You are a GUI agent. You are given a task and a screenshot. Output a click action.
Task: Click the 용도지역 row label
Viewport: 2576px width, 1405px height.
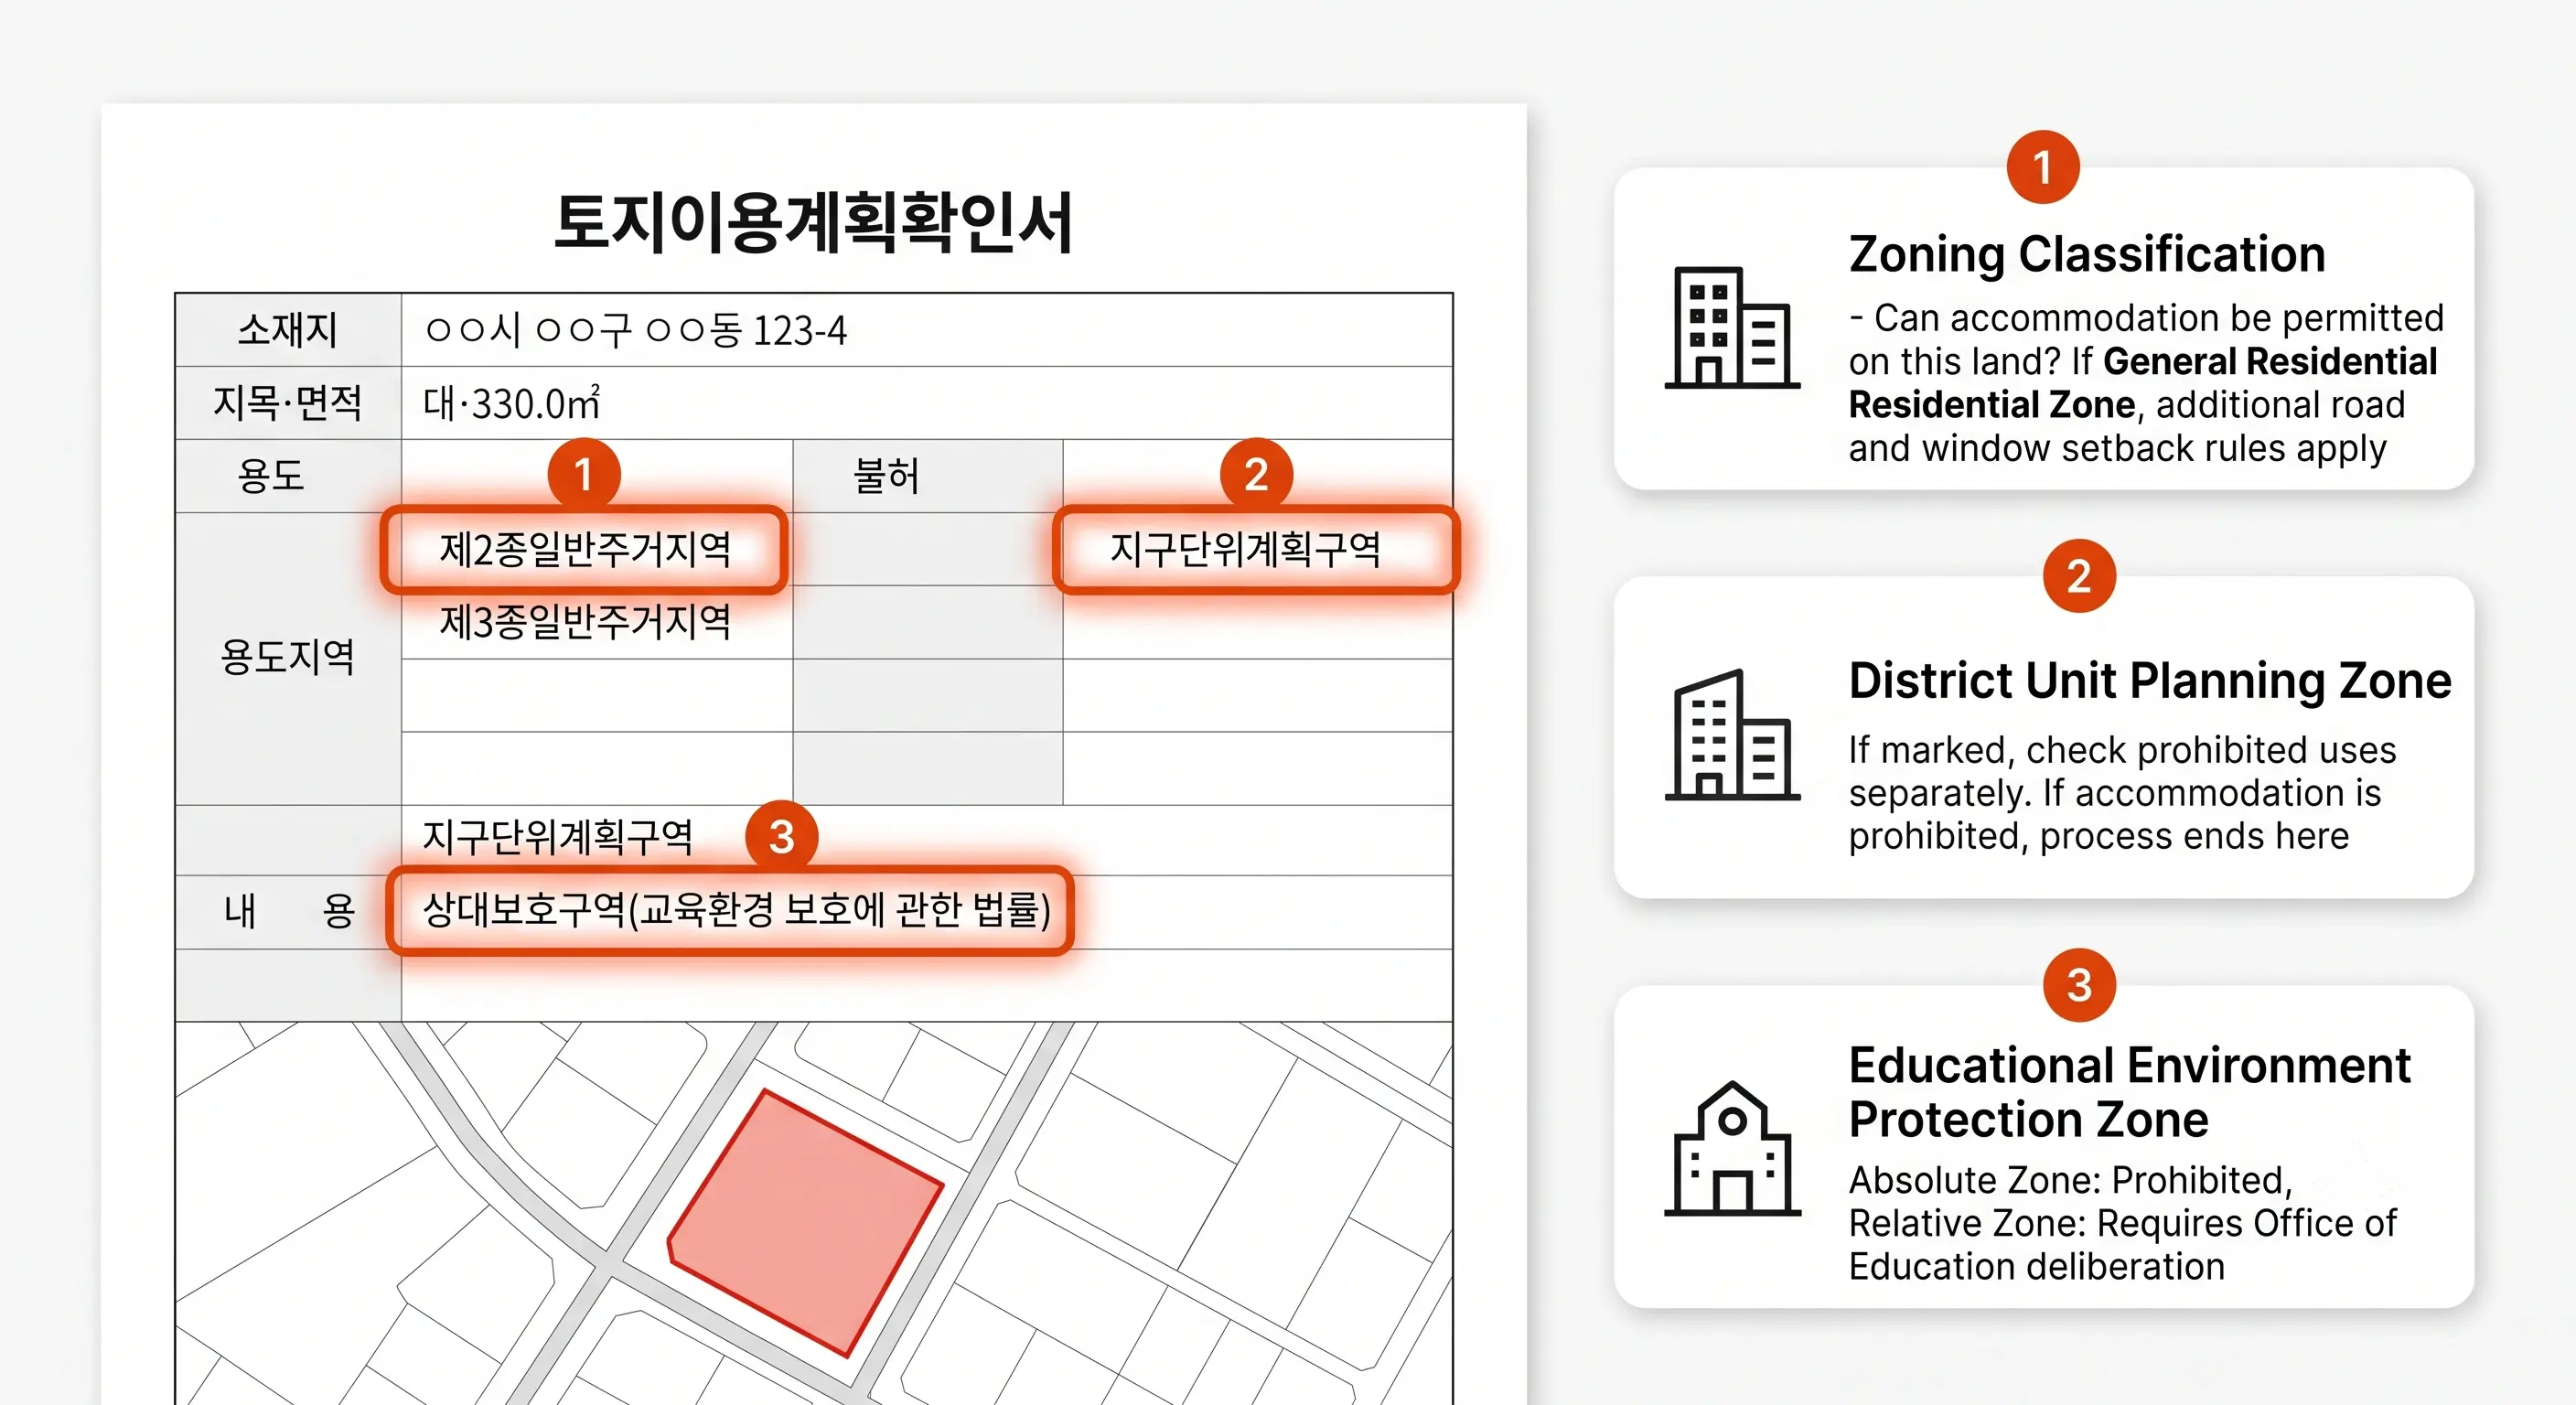tap(288, 658)
